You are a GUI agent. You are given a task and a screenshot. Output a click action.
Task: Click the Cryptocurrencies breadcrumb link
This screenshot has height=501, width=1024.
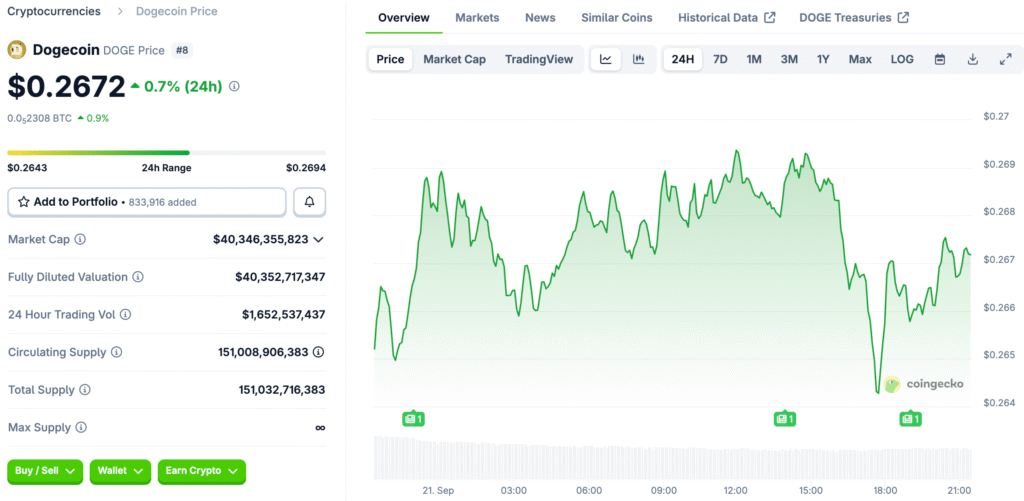pyautogui.click(x=54, y=11)
